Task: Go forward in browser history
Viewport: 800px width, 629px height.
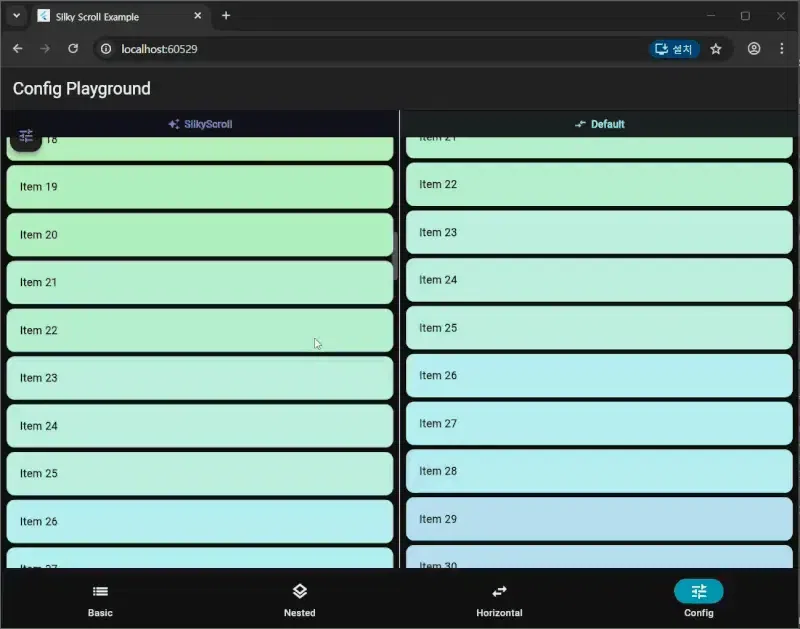Action: 45,48
